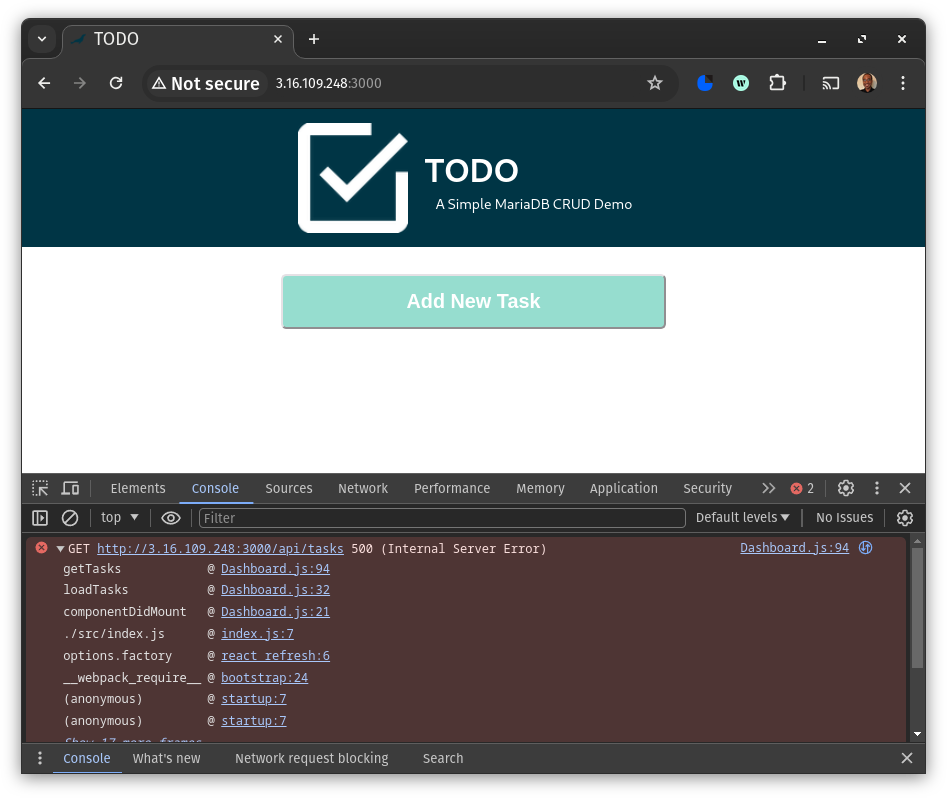
Task: Activate the inspect element picker icon
Action: click(40, 488)
